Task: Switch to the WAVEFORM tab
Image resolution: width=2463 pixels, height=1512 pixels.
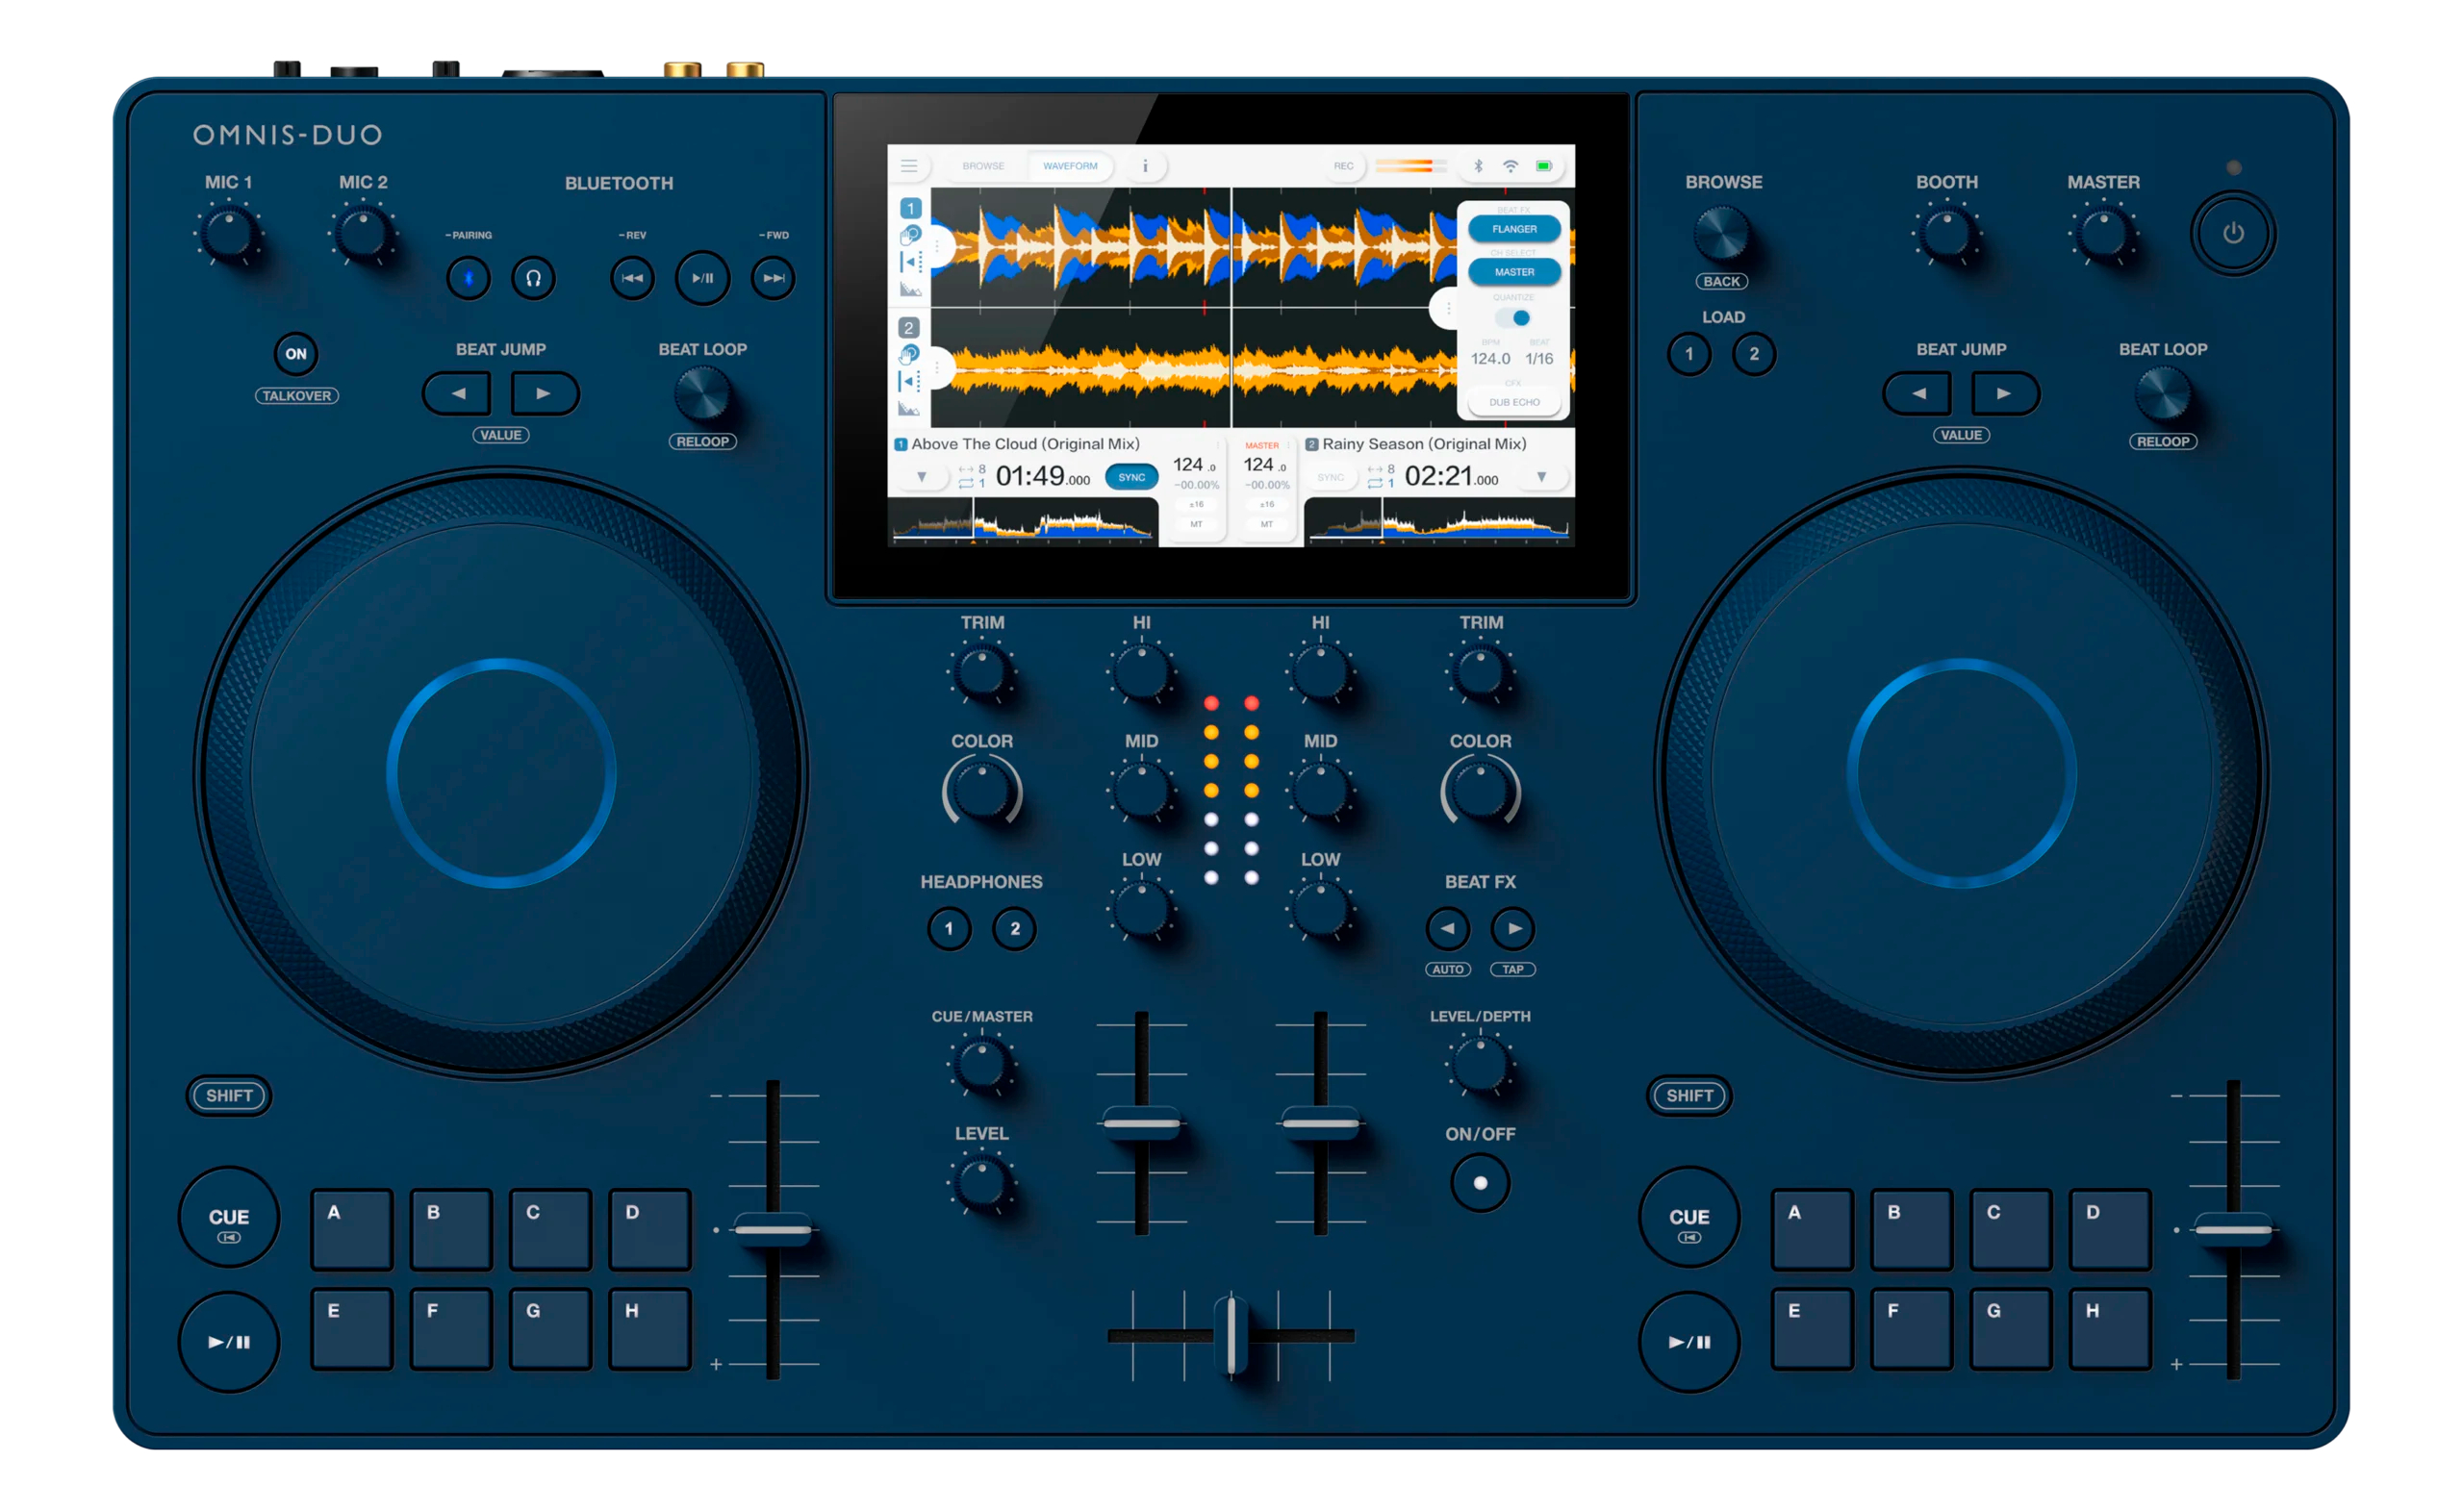Action: [1070, 166]
